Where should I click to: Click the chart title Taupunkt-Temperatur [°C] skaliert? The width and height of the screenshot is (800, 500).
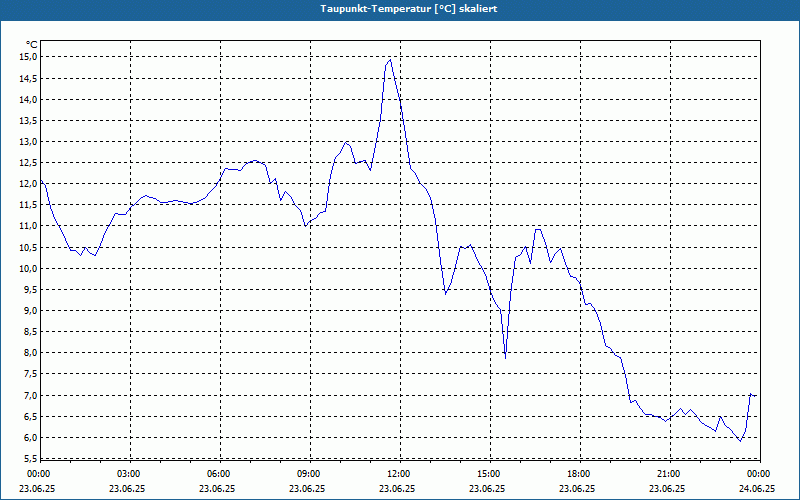click(x=409, y=9)
